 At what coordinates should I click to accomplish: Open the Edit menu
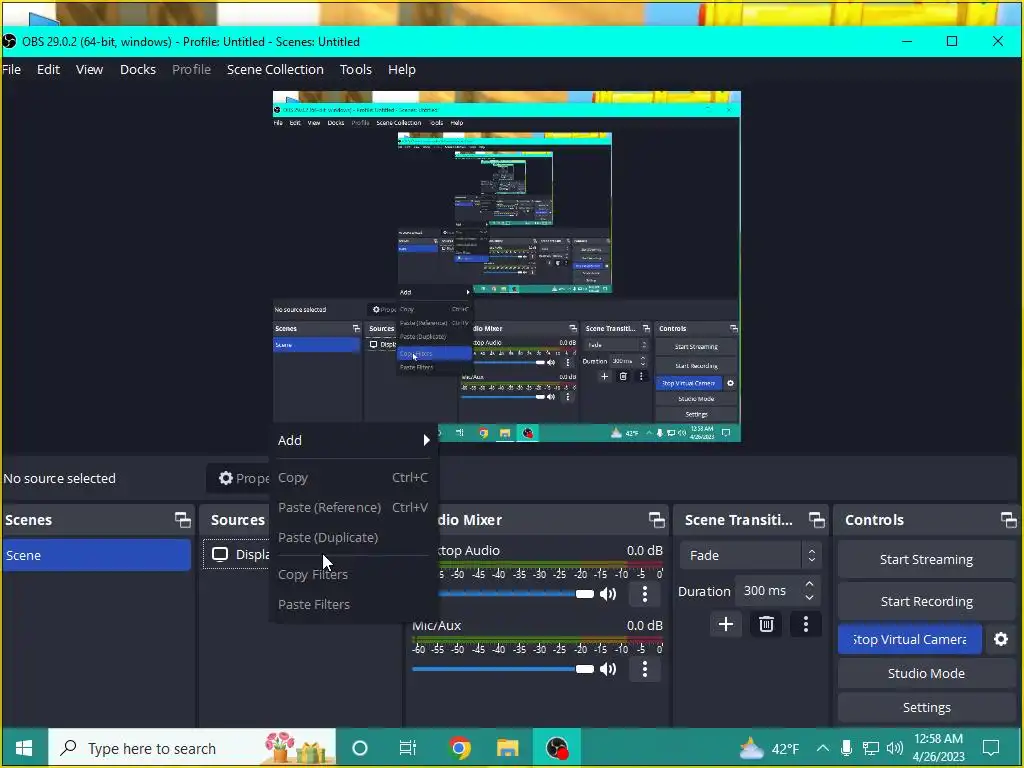(48, 69)
